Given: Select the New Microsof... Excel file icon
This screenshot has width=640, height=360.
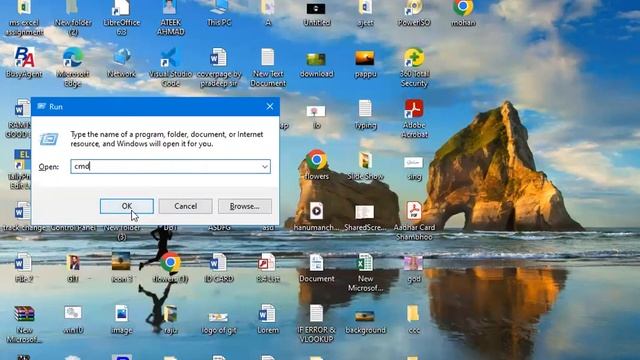Looking at the screenshot, I should click(365, 272).
